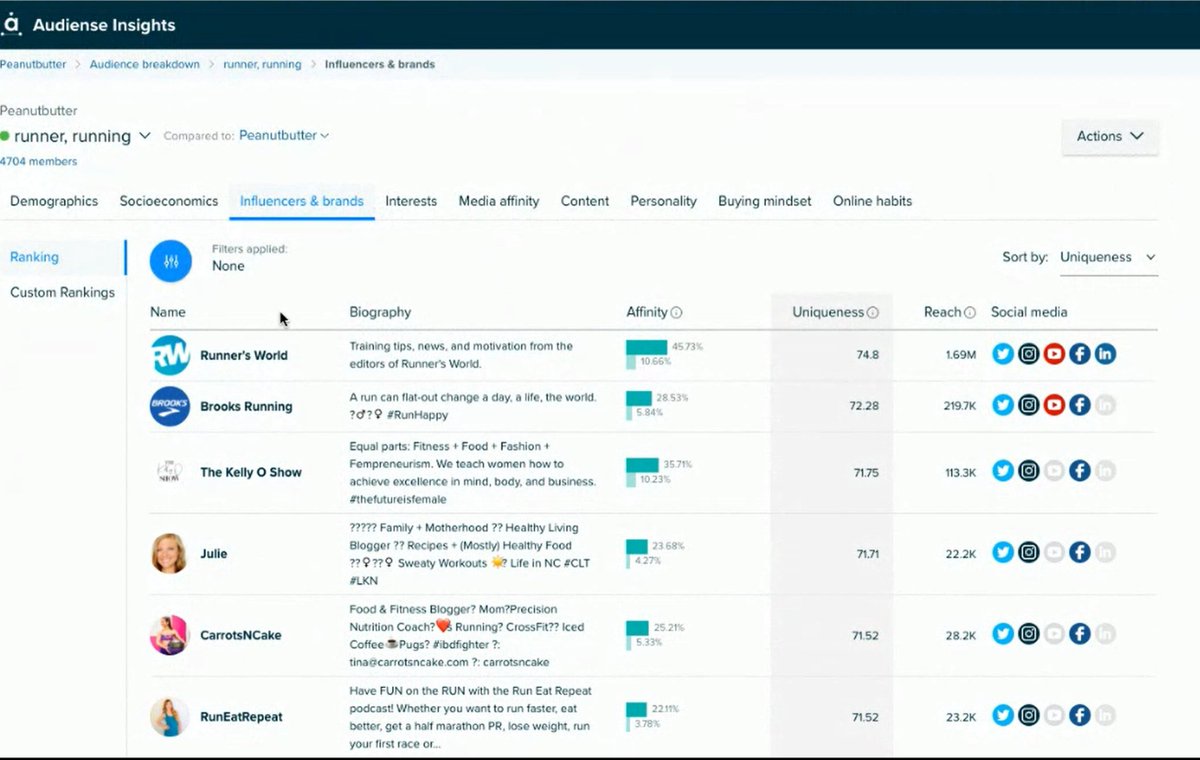
Task: Open Brooks Running Twitter icon
Action: (x=1003, y=405)
